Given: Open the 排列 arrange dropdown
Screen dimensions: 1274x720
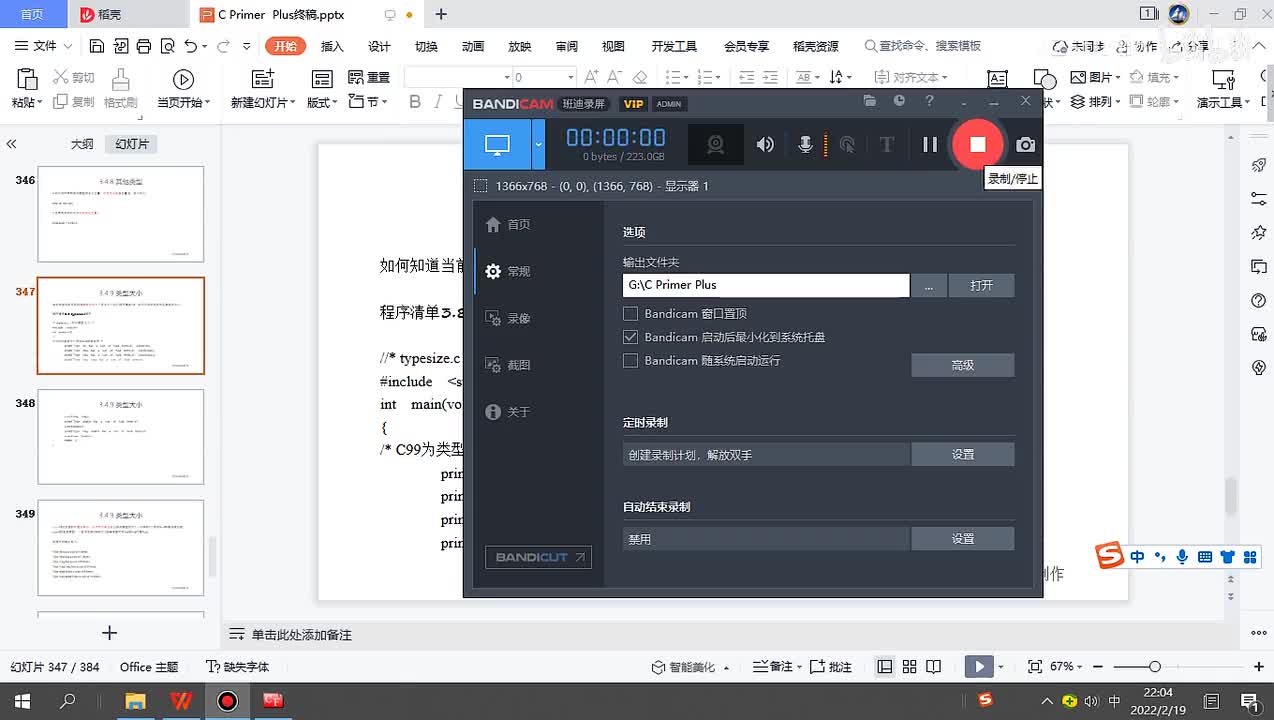Looking at the screenshot, I should point(1118,103).
